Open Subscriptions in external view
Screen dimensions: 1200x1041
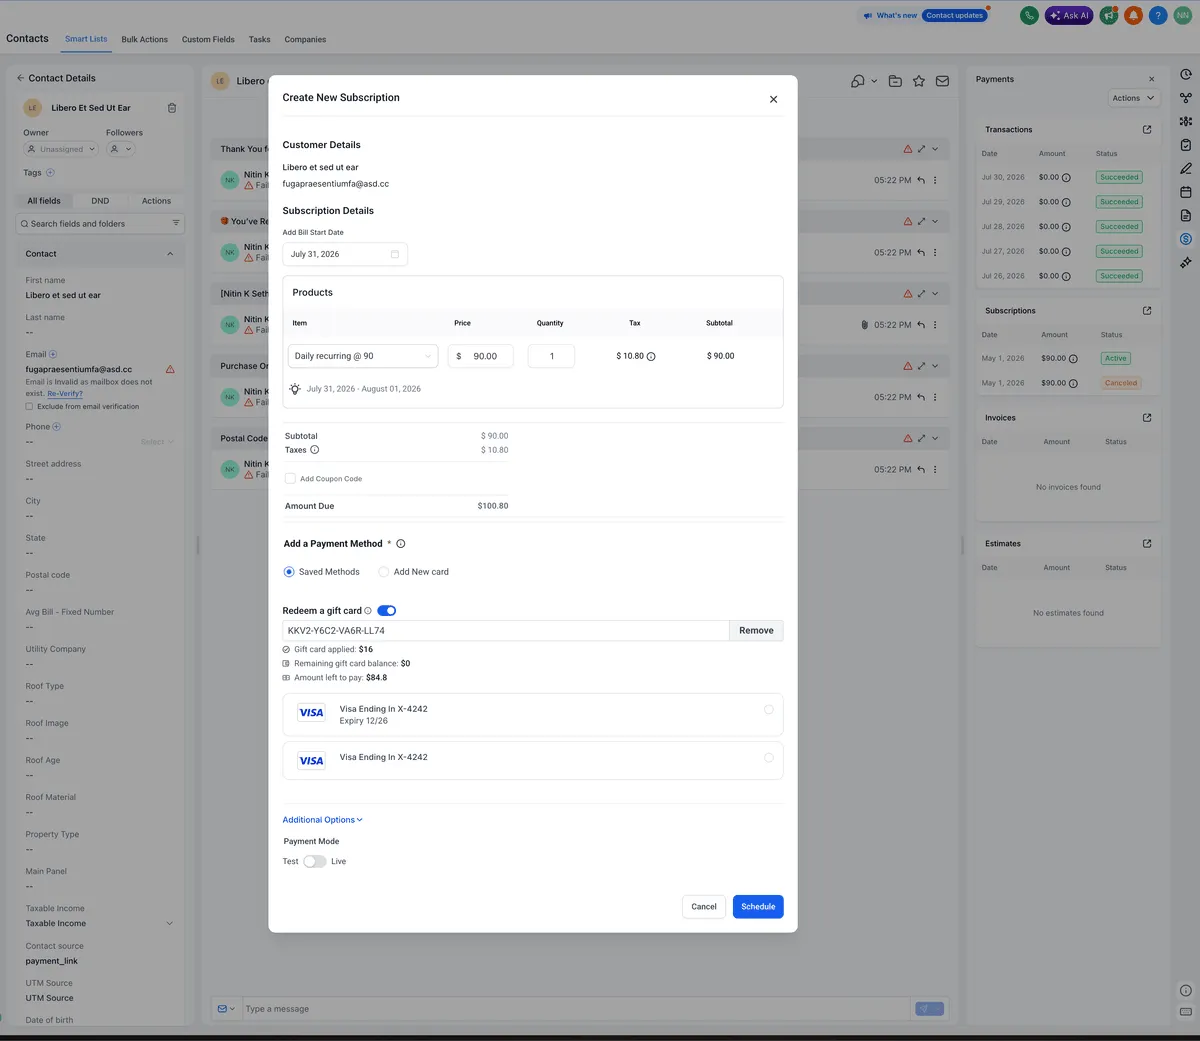pyautogui.click(x=1147, y=310)
